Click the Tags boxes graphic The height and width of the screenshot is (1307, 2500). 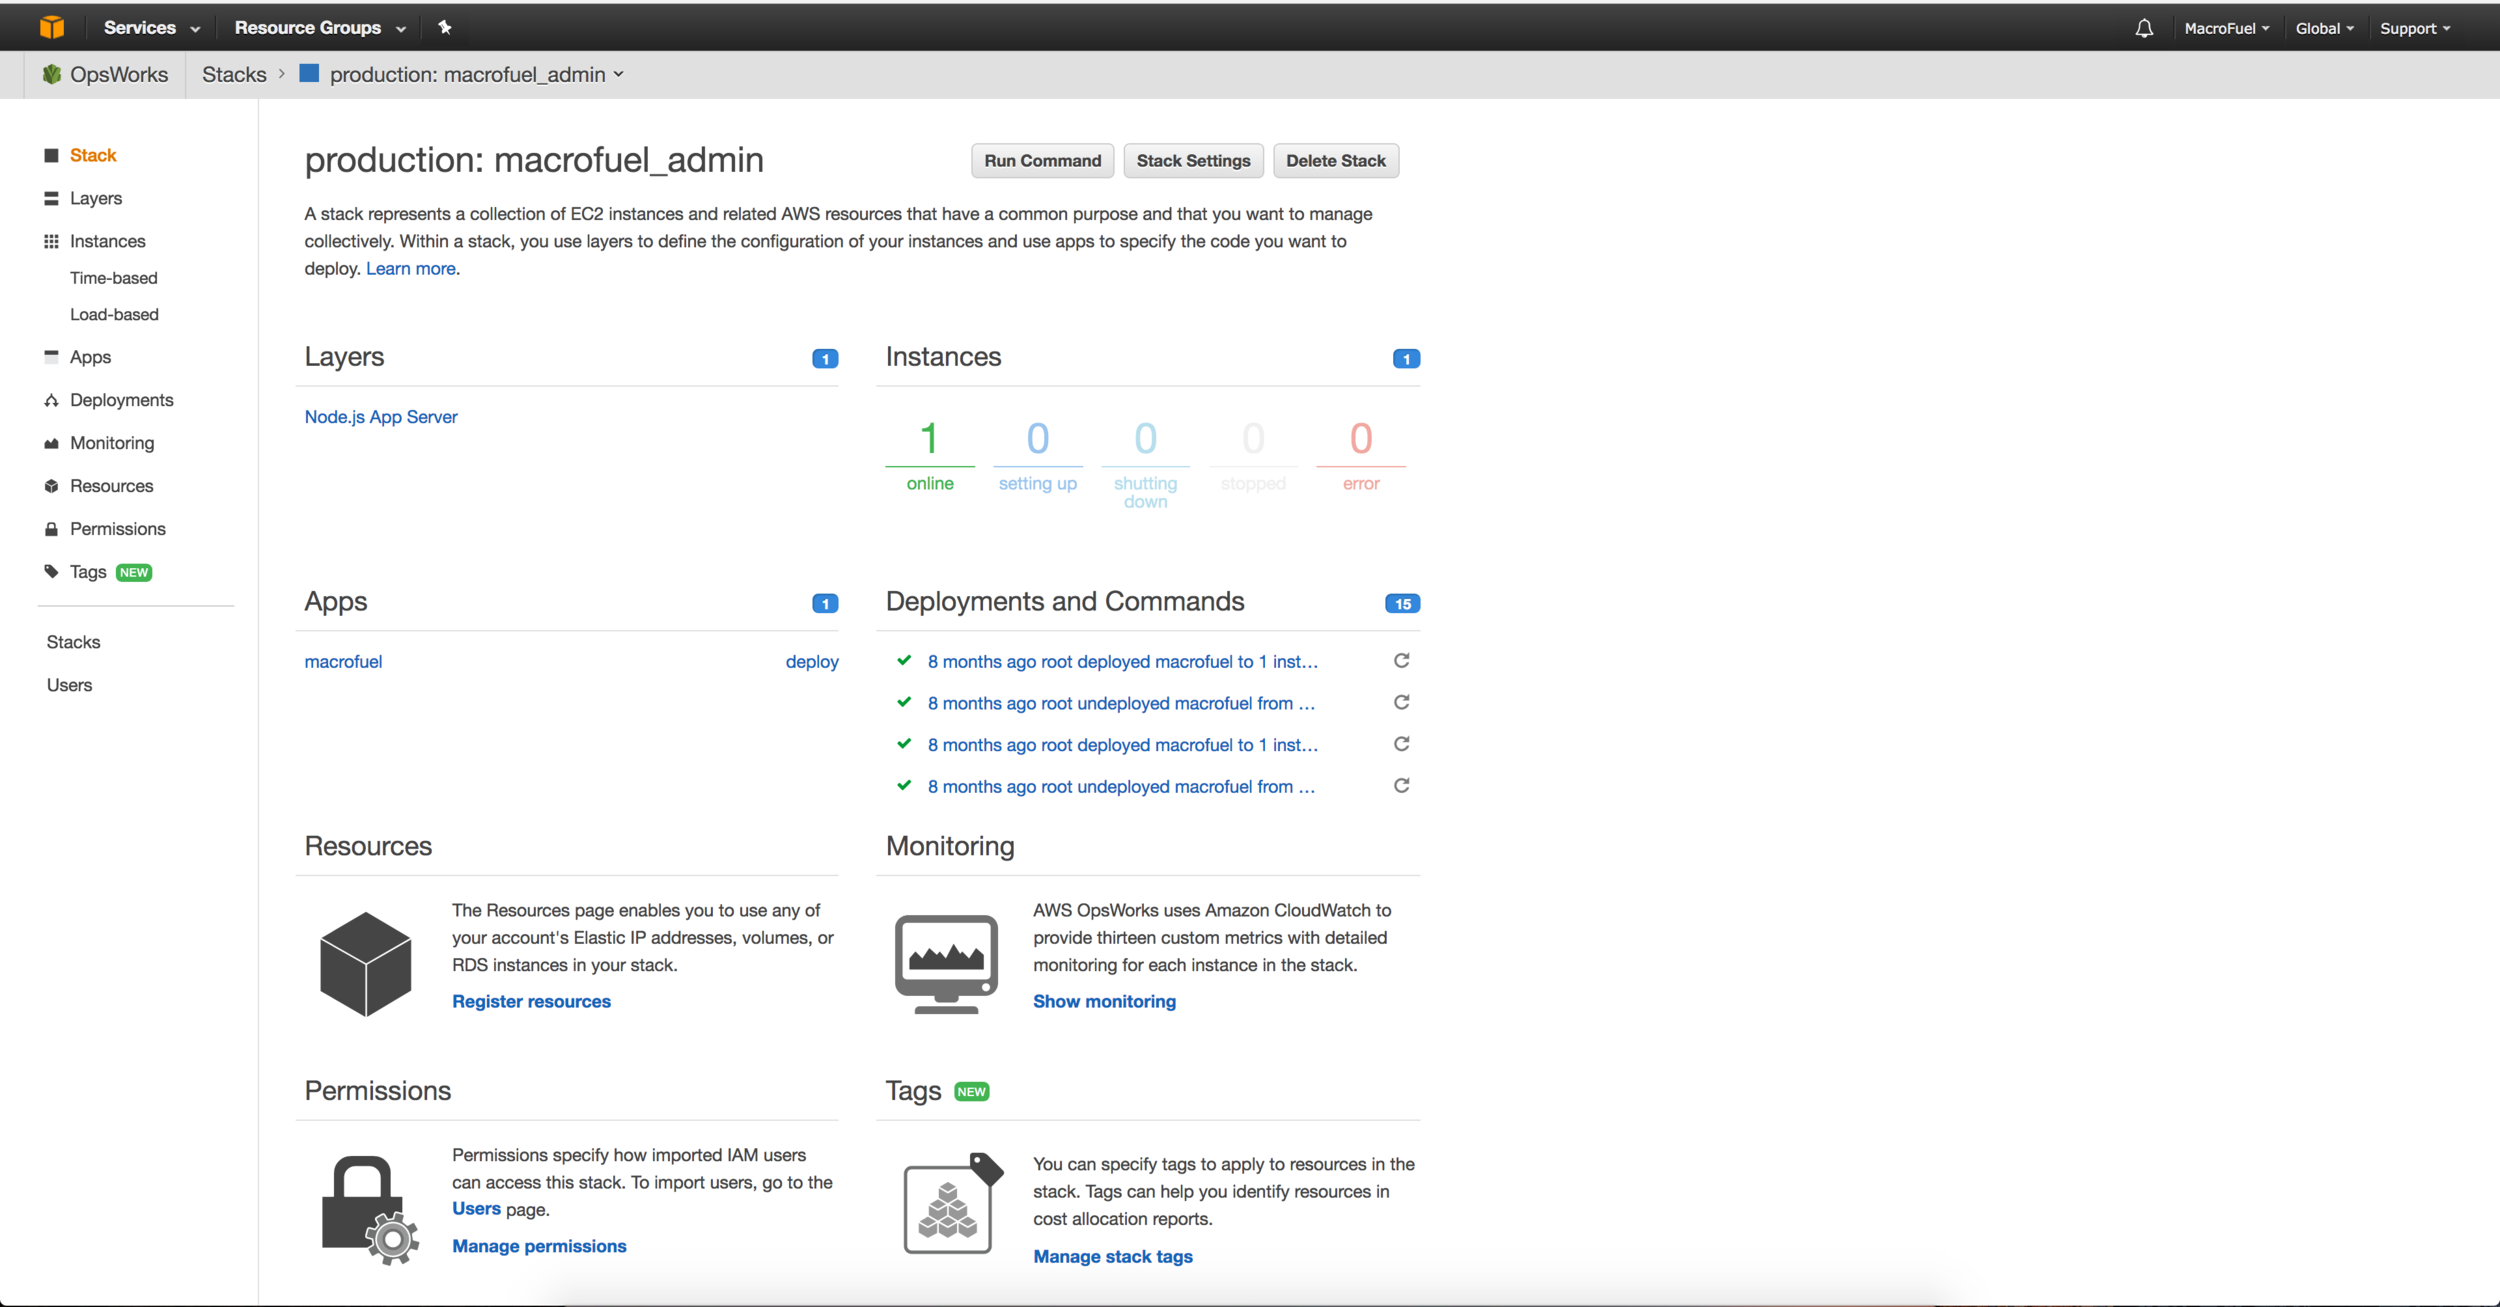pos(953,1203)
